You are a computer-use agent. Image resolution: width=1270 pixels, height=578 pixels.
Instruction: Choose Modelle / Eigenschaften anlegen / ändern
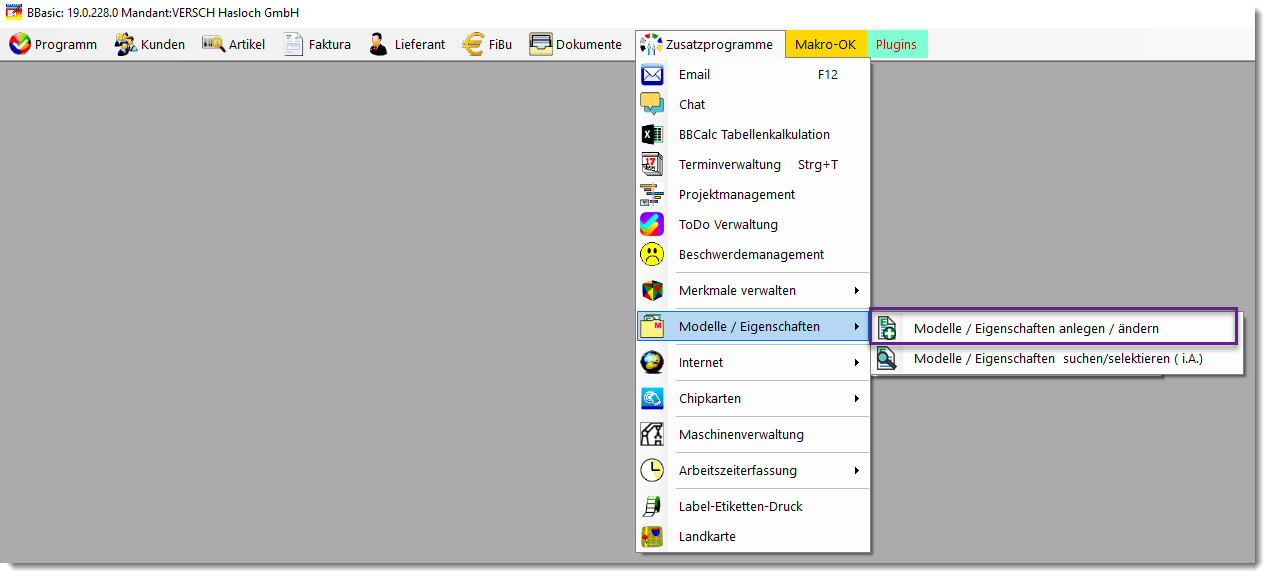click(x=1055, y=327)
